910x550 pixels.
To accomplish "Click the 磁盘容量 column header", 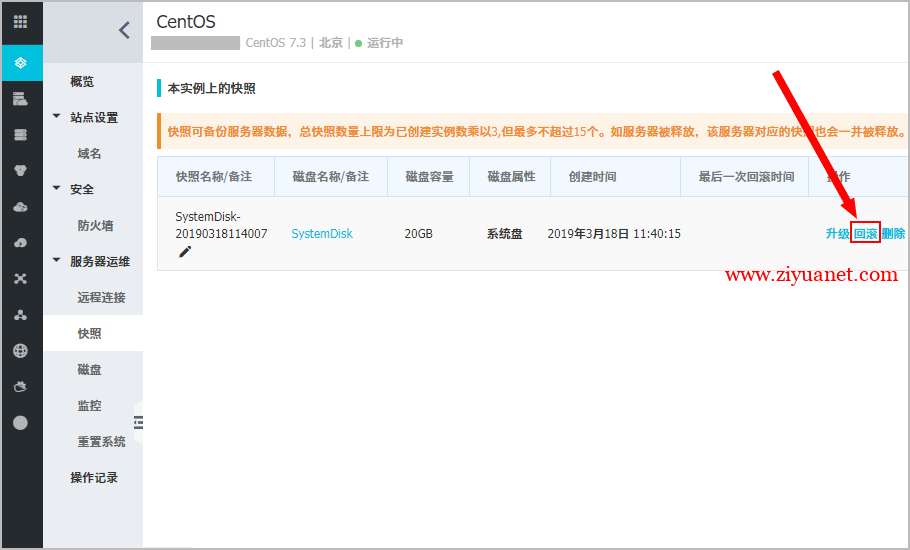I will pos(429,177).
